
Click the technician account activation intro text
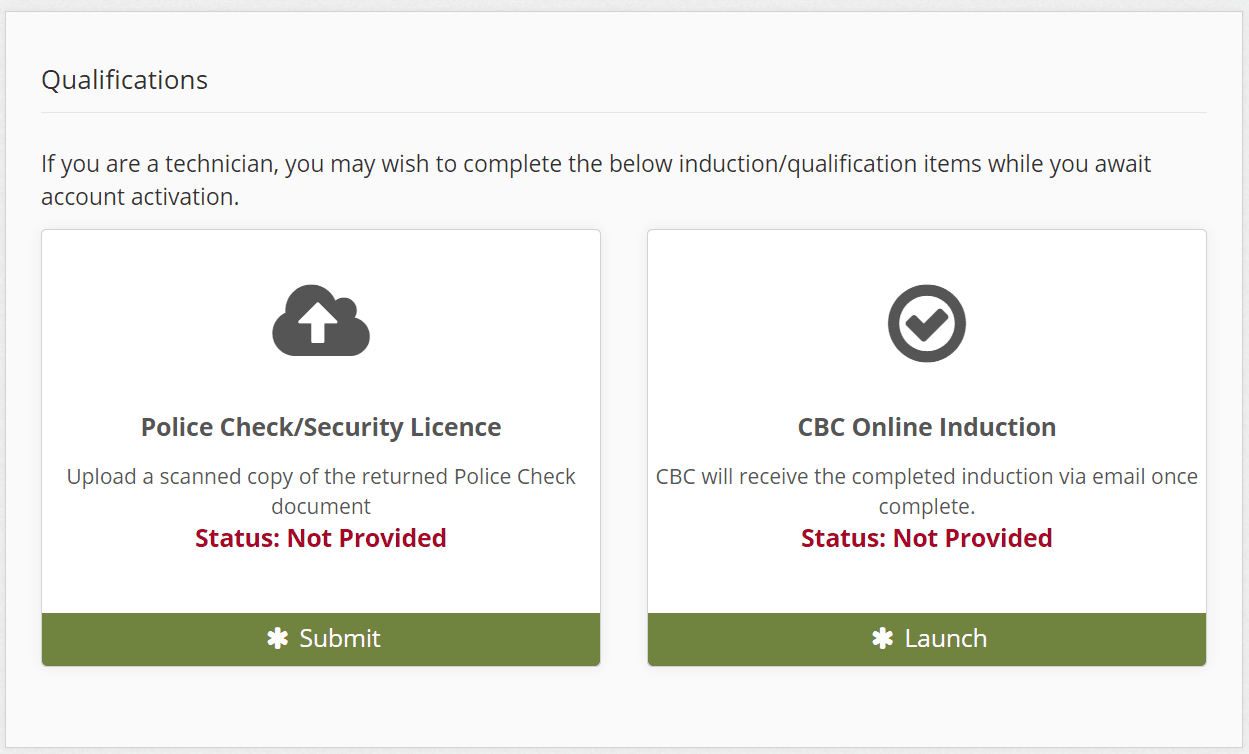tap(595, 180)
